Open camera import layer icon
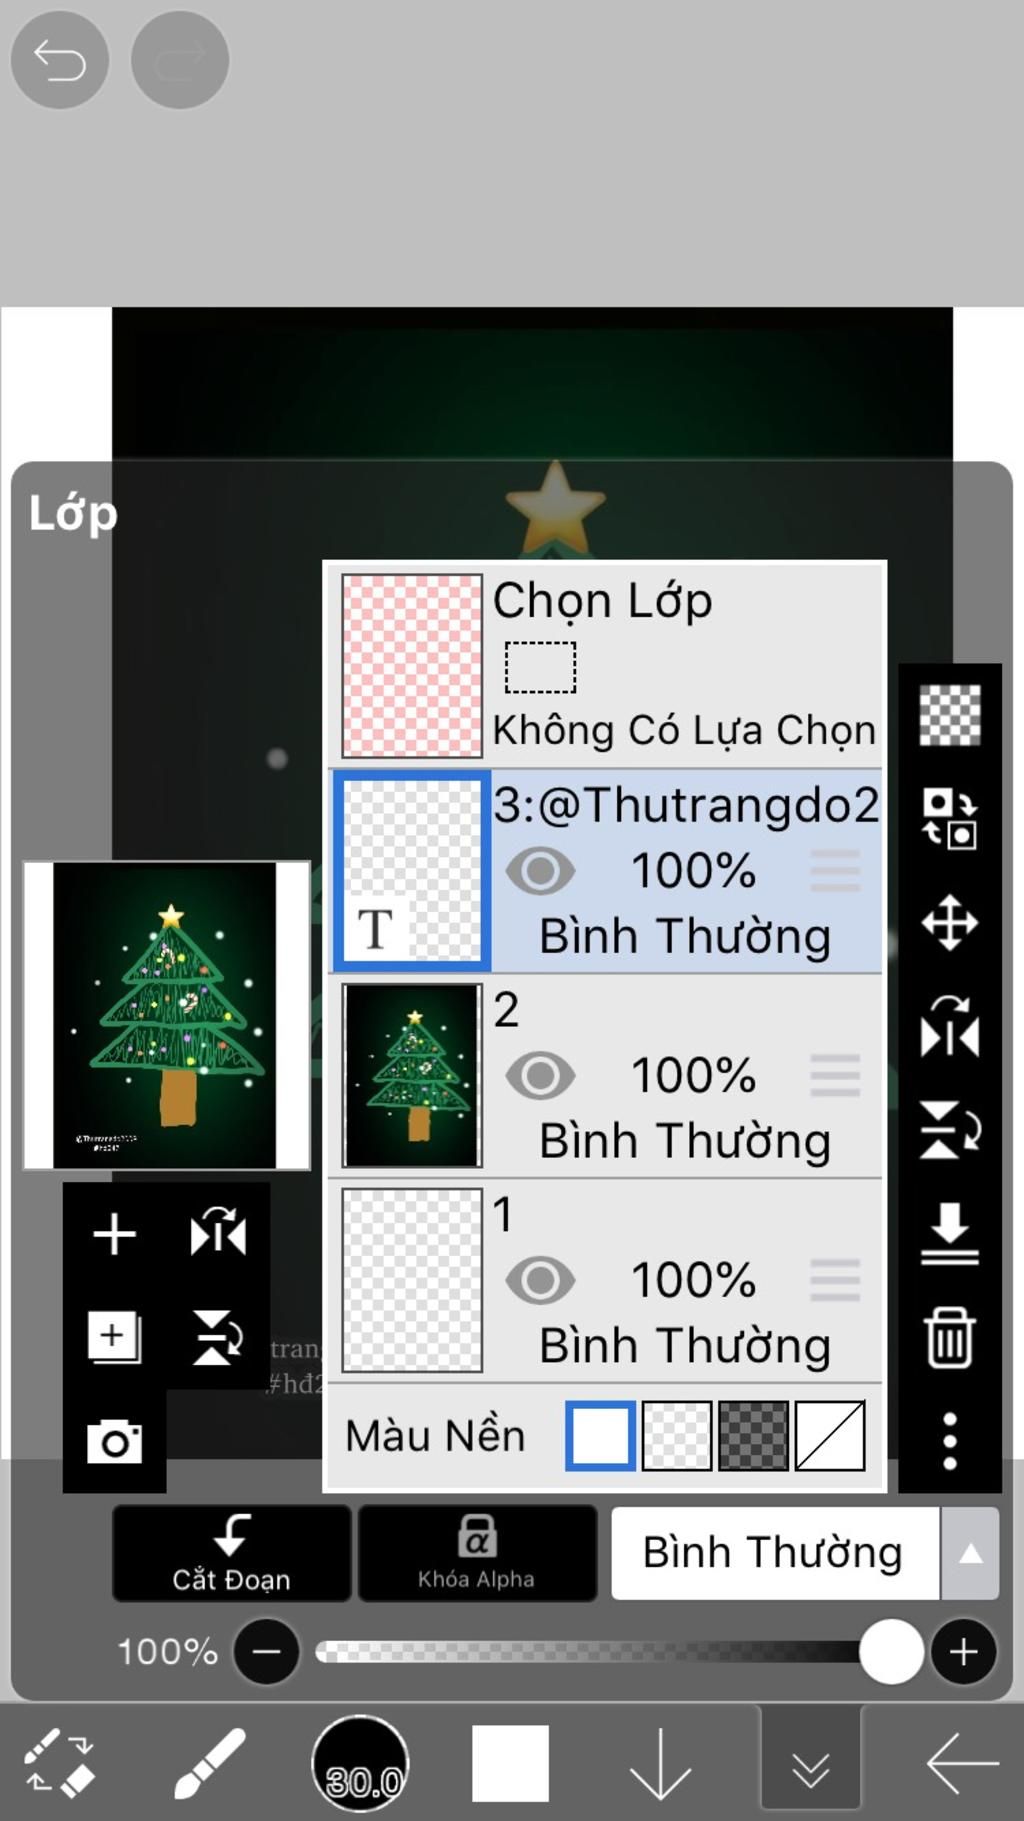The width and height of the screenshot is (1024, 1821). point(114,1441)
